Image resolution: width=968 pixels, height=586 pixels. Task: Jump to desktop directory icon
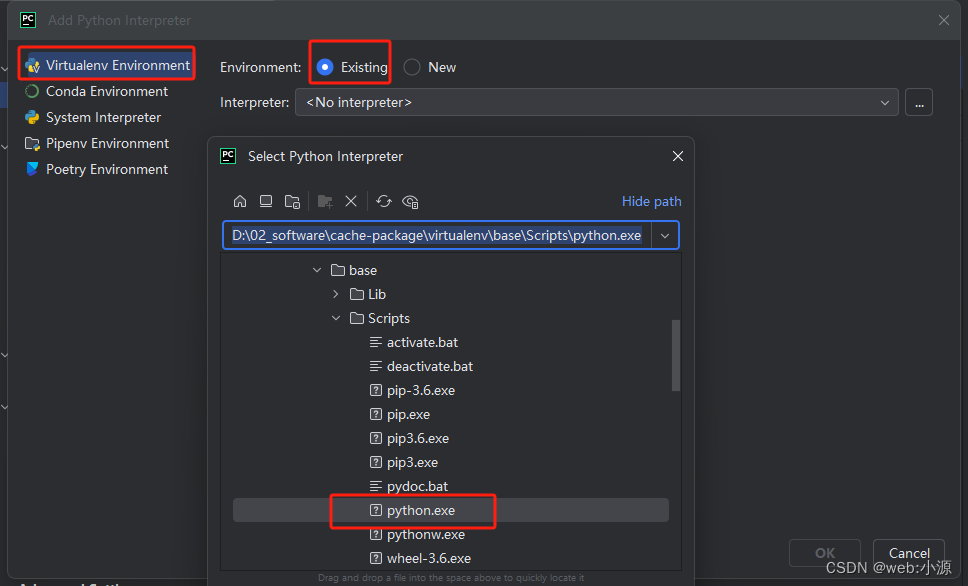265,201
